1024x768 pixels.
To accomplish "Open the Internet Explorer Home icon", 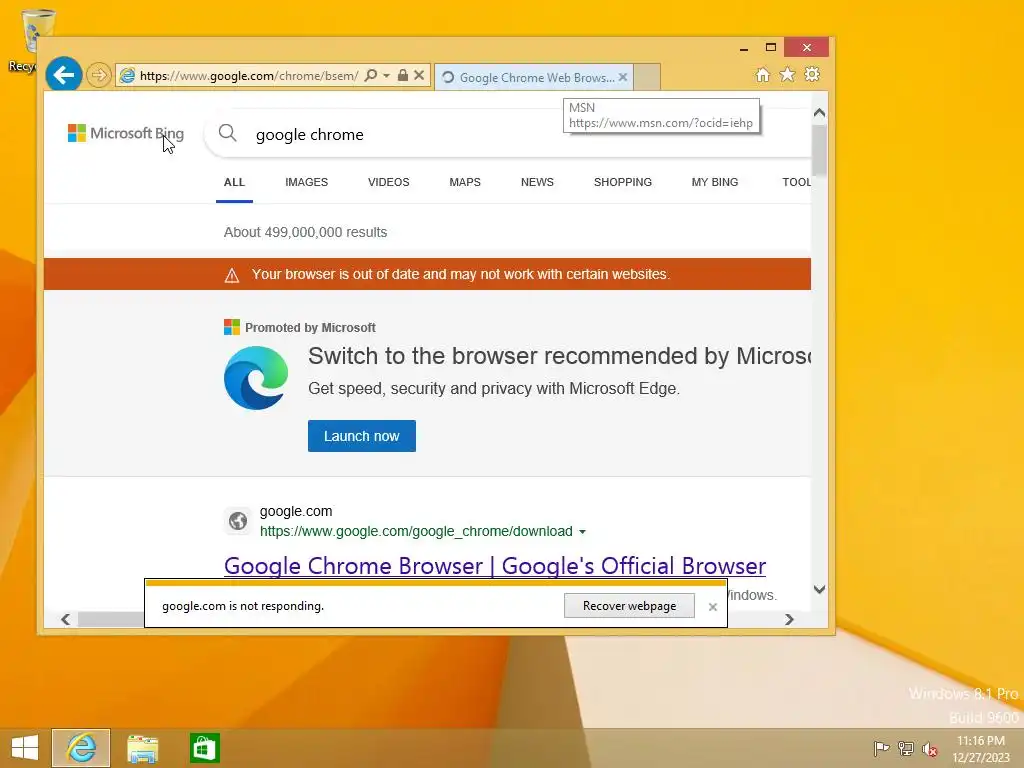I will point(762,74).
